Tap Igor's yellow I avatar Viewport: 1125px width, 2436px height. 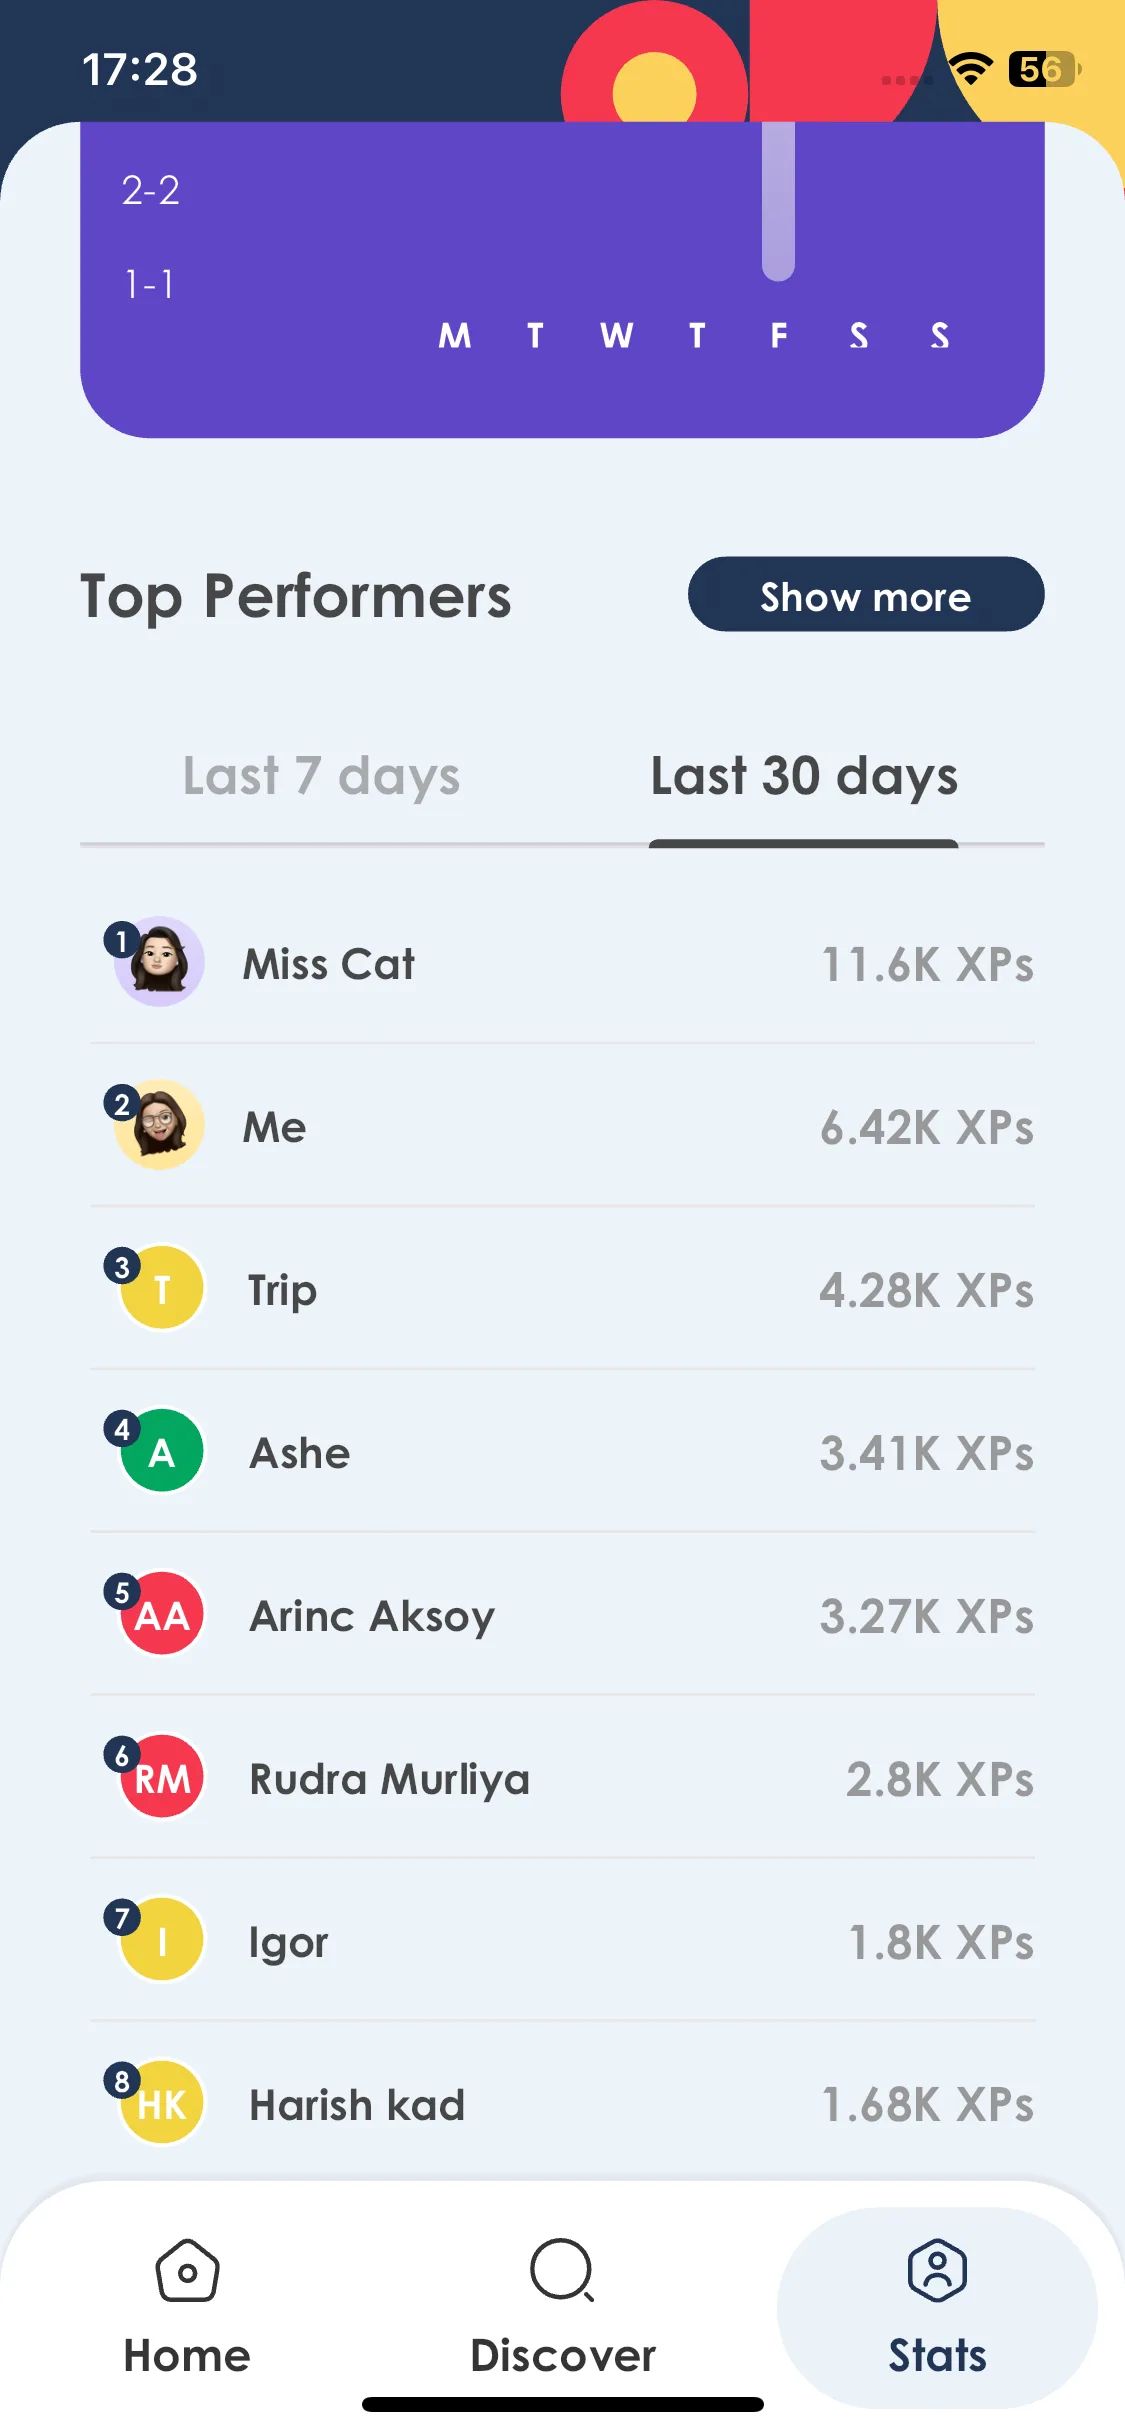tap(162, 1940)
